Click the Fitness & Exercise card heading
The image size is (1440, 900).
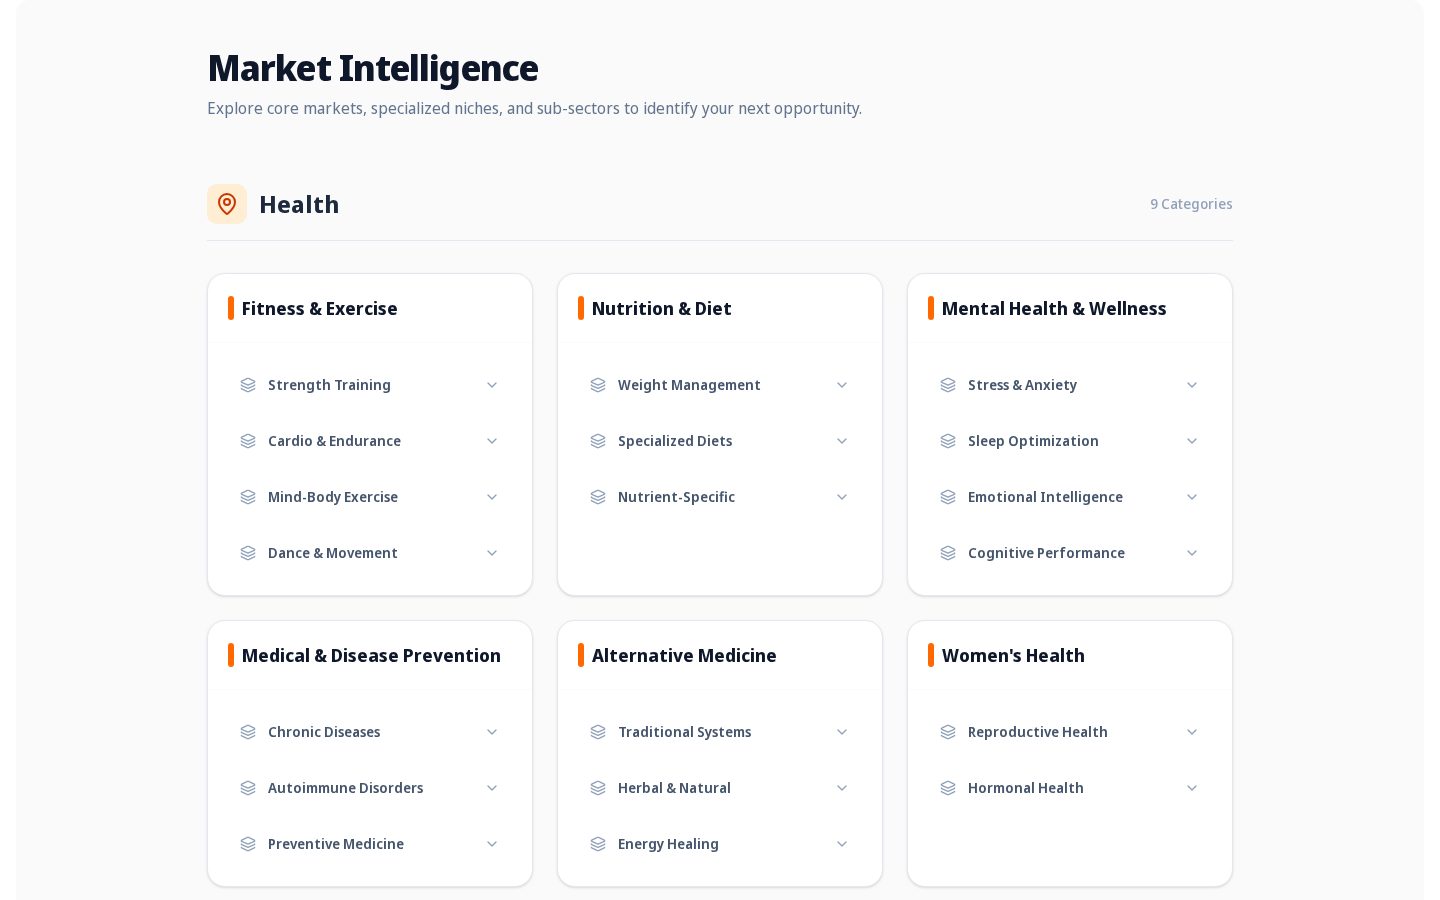coord(319,308)
